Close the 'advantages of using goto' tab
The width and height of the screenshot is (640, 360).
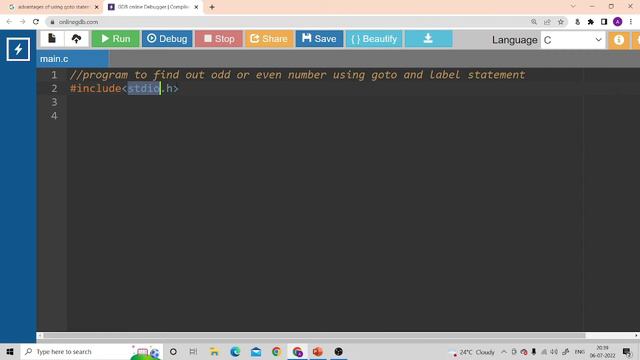click(96, 7)
